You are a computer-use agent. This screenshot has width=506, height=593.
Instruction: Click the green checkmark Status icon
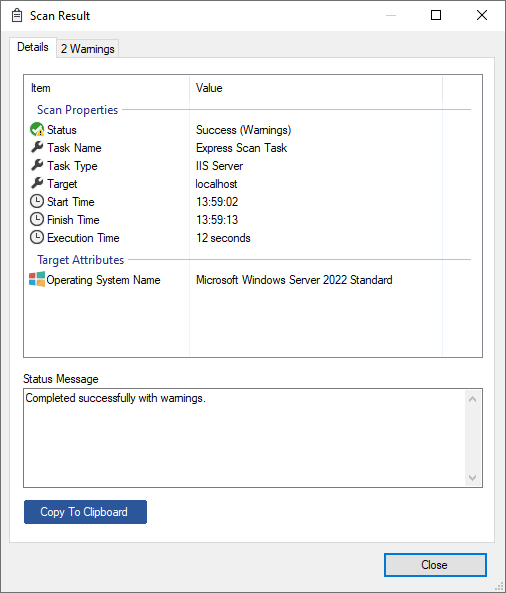pyautogui.click(x=37, y=129)
